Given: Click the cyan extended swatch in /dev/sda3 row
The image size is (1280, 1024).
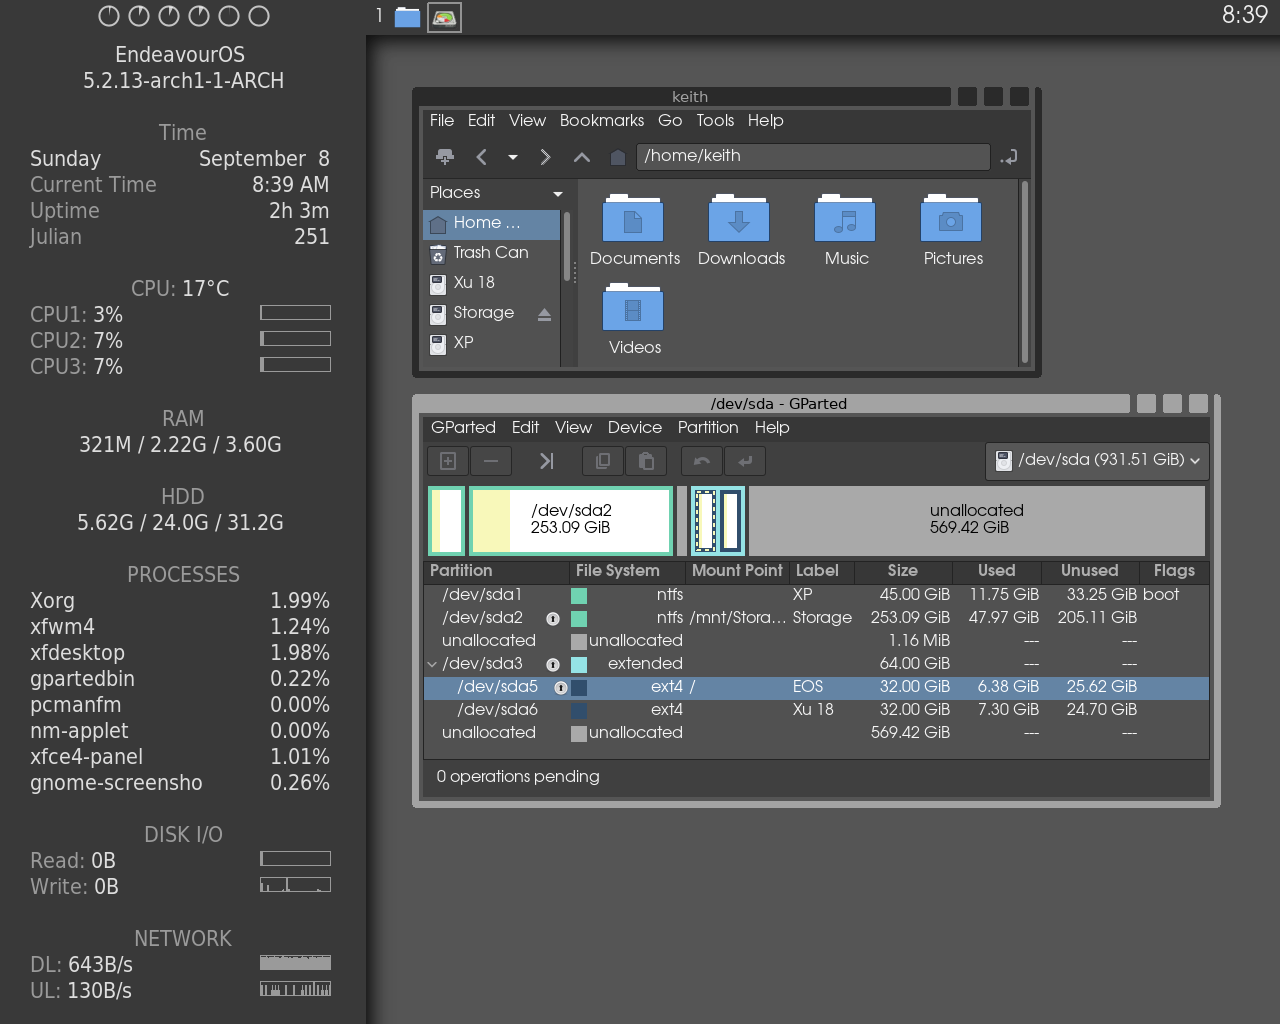Looking at the screenshot, I should click(x=579, y=664).
